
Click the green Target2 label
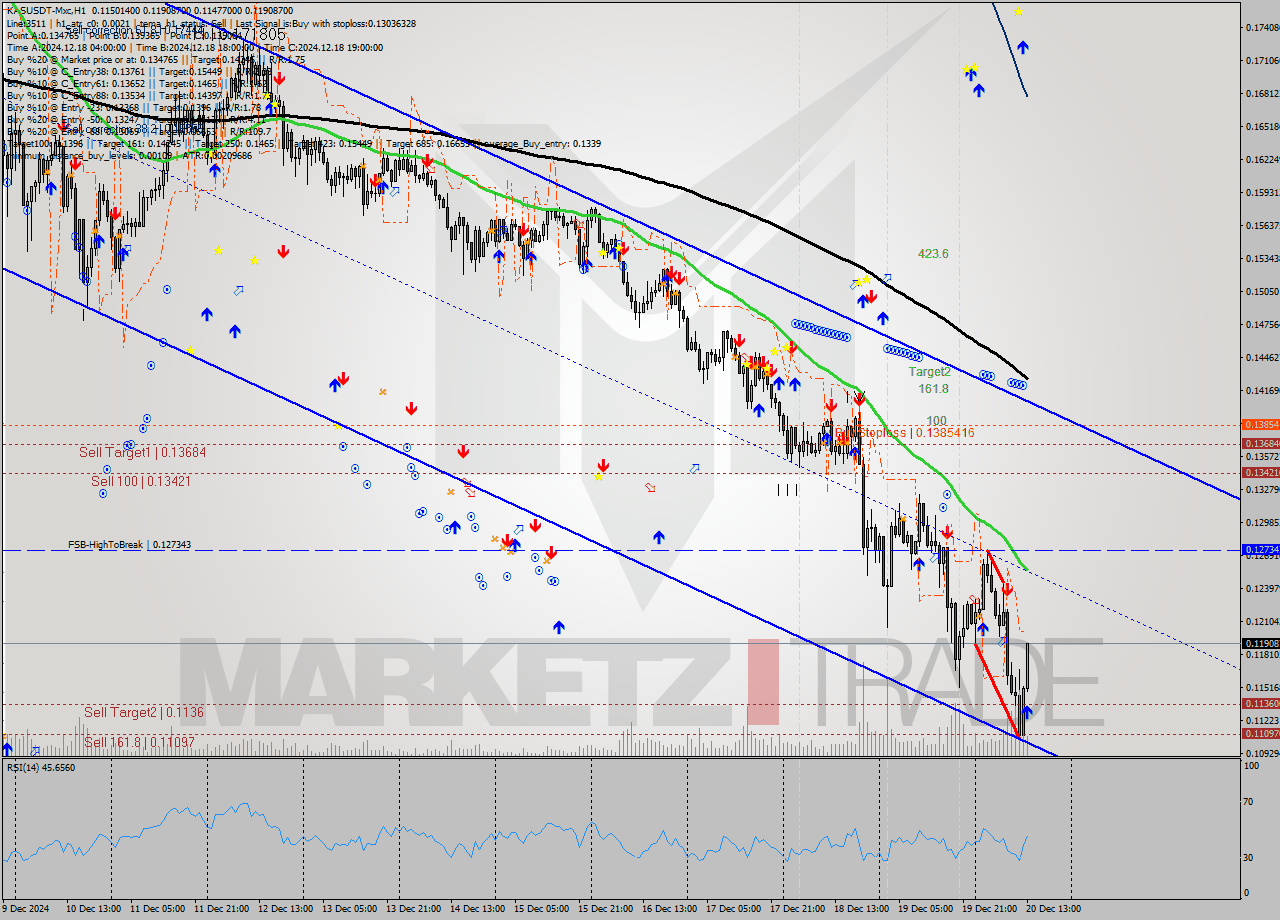pyautogui.click(x=930, y=371)
